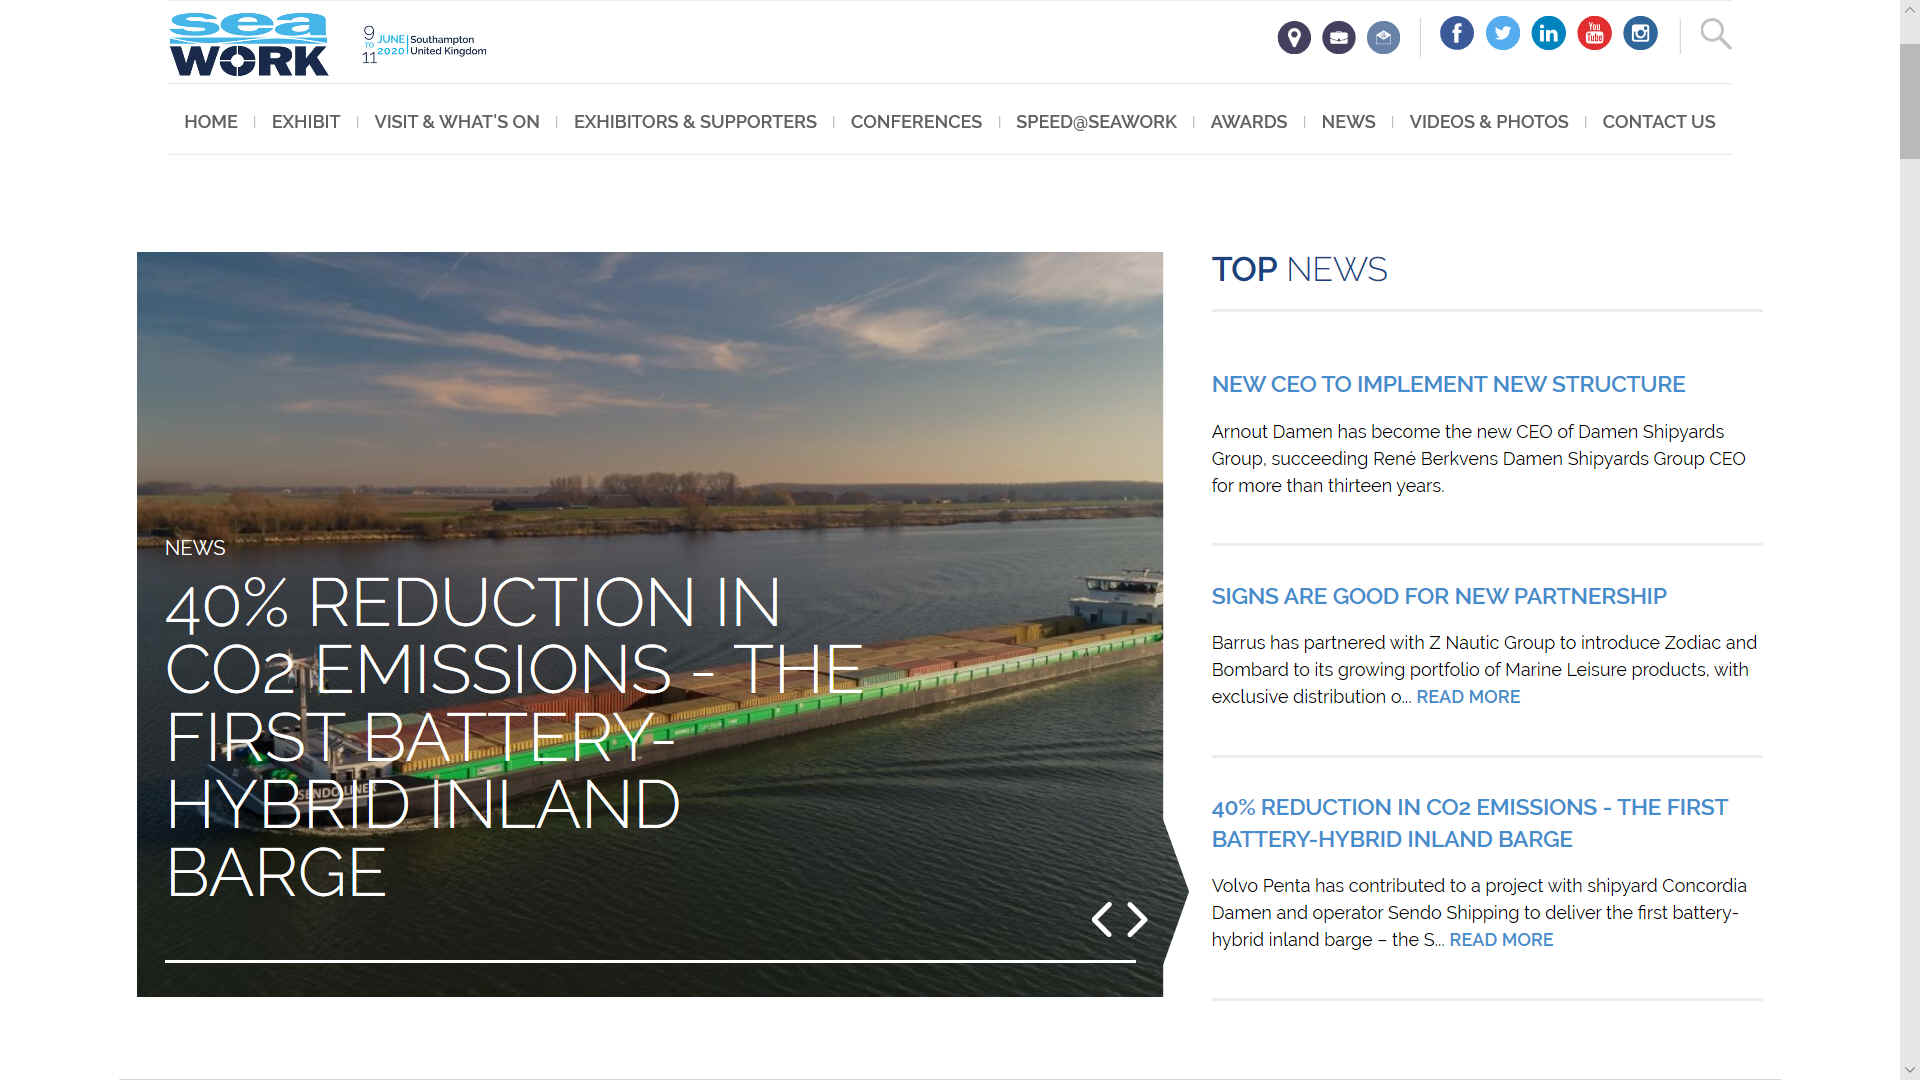Open NEWS menu item
1920x1080 pixels.
click(x=1348, y=122)
